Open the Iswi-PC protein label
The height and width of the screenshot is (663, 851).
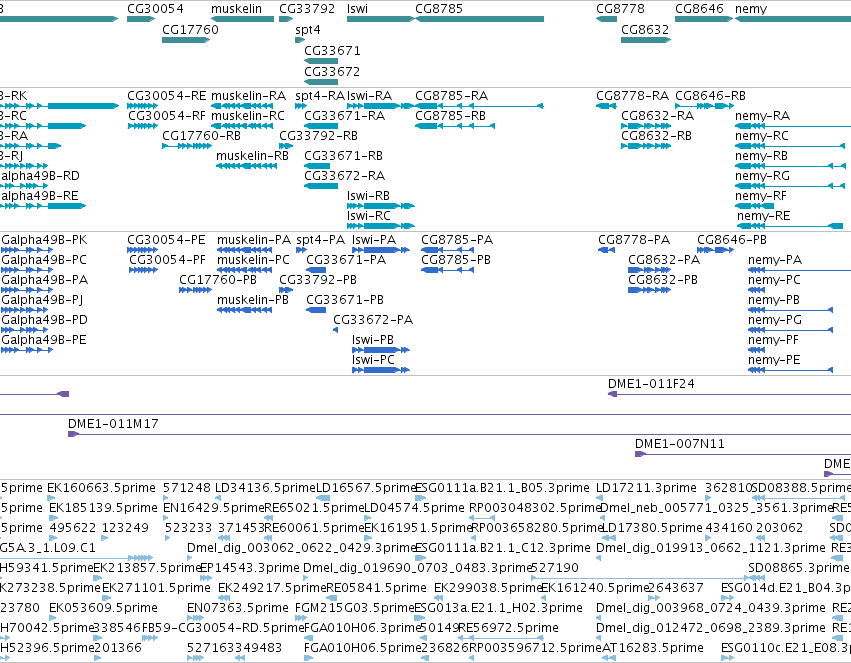click(373, 360)
